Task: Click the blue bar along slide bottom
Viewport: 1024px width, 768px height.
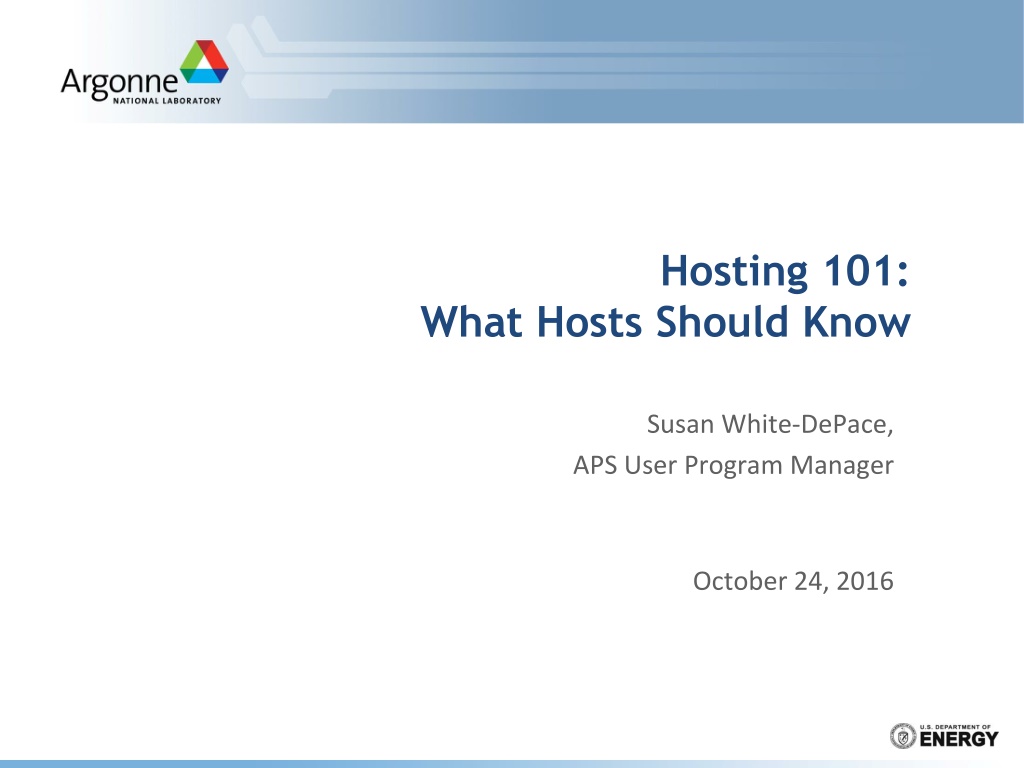Action: (x=512, y=763)
